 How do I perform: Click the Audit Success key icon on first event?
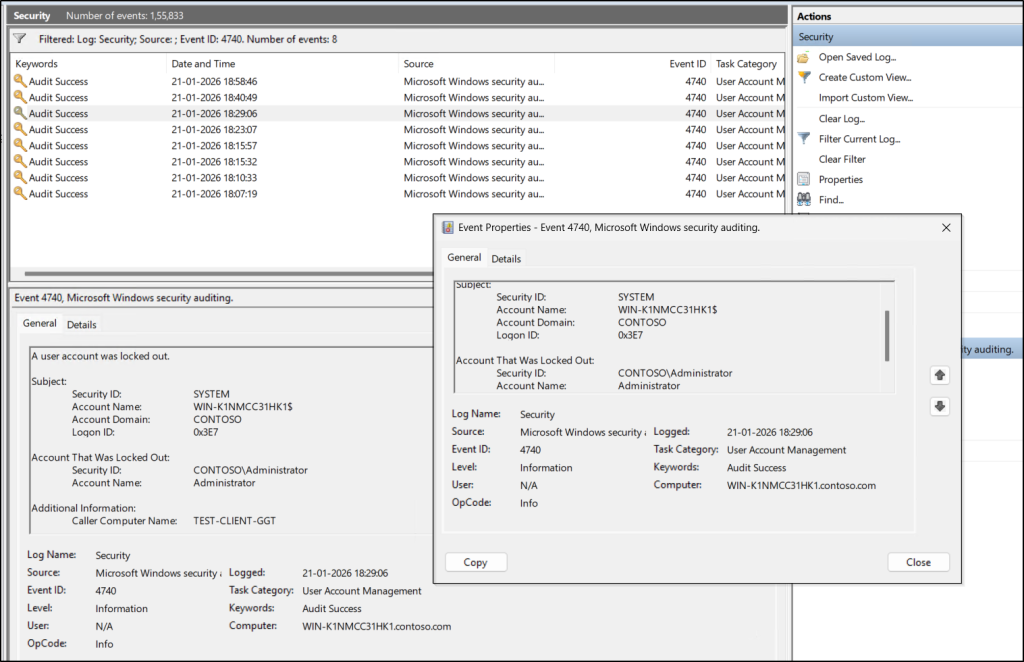click(x=22, y=82)
